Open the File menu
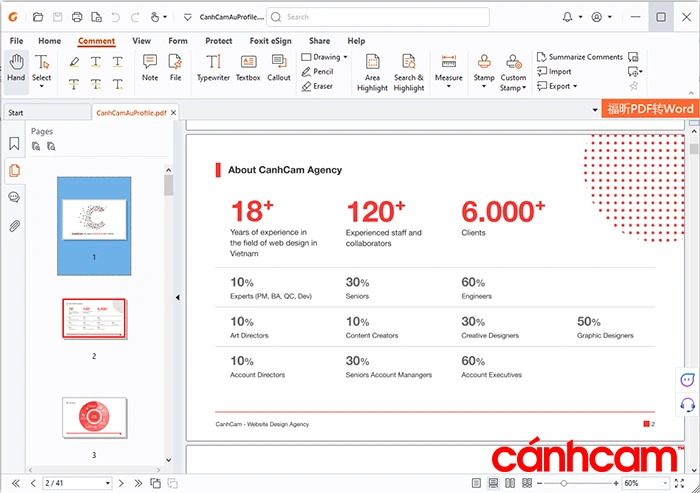Screen dimensions: 700x493 pyautogui.click(x=17, y=41)
